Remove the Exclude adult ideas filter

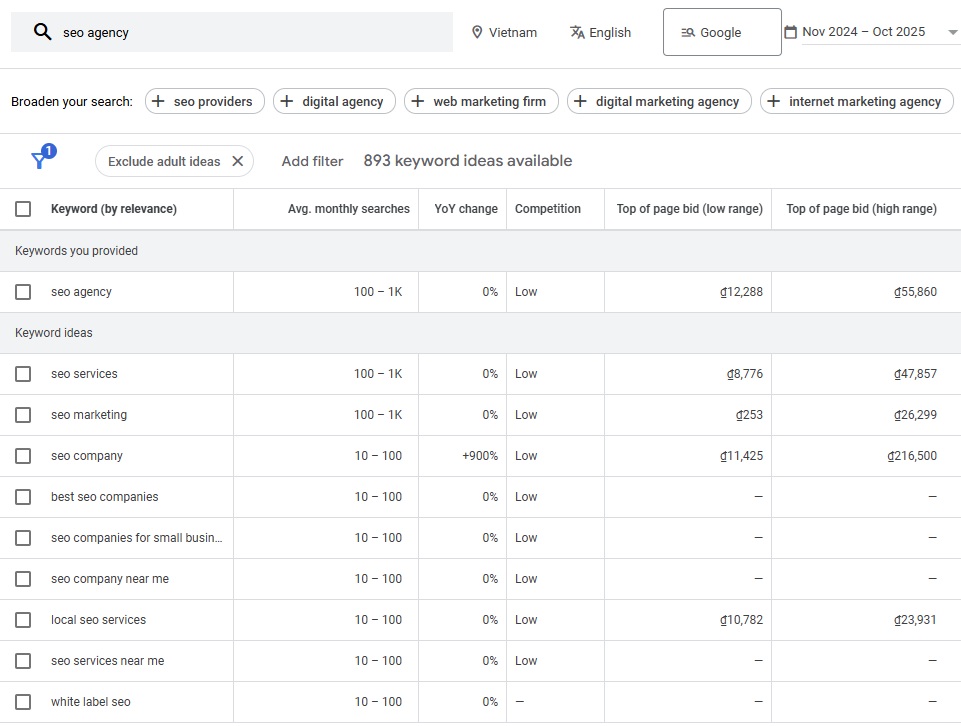click(x=238, y=161)
